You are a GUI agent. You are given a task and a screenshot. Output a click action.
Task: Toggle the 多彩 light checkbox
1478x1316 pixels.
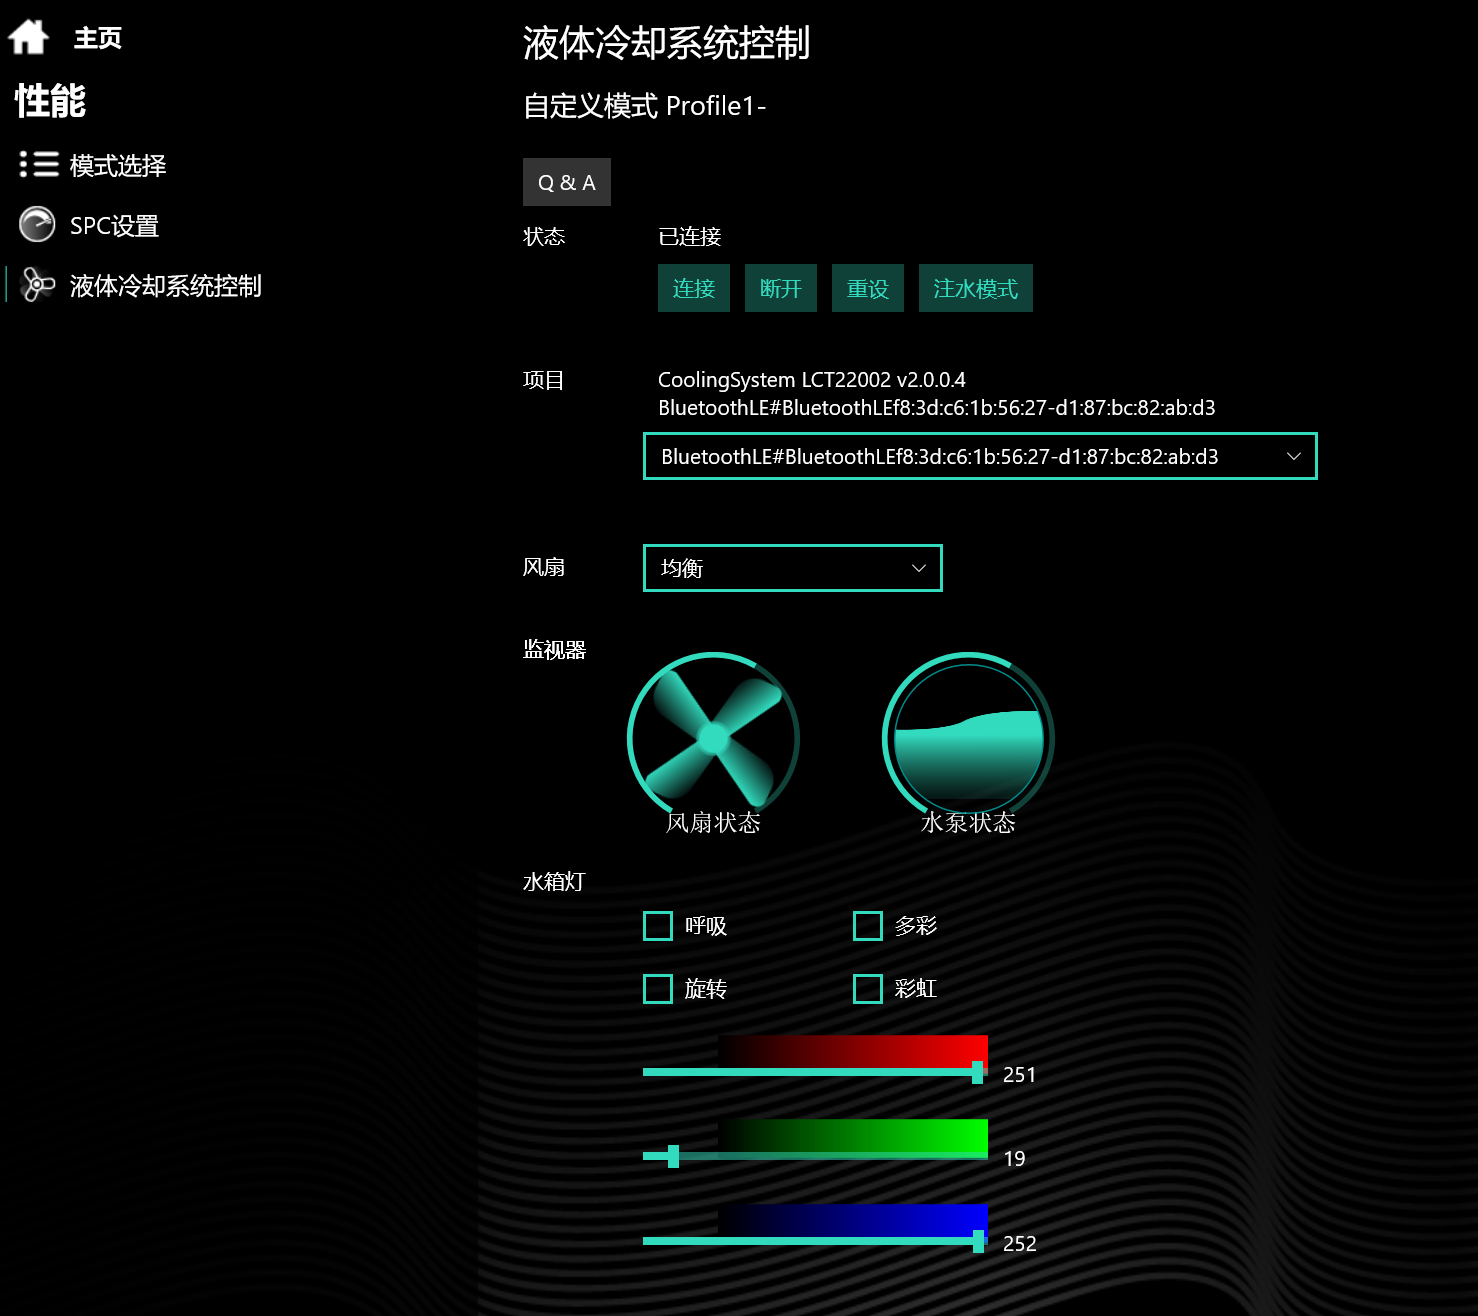pyautogui.click(x=868, y=926)
